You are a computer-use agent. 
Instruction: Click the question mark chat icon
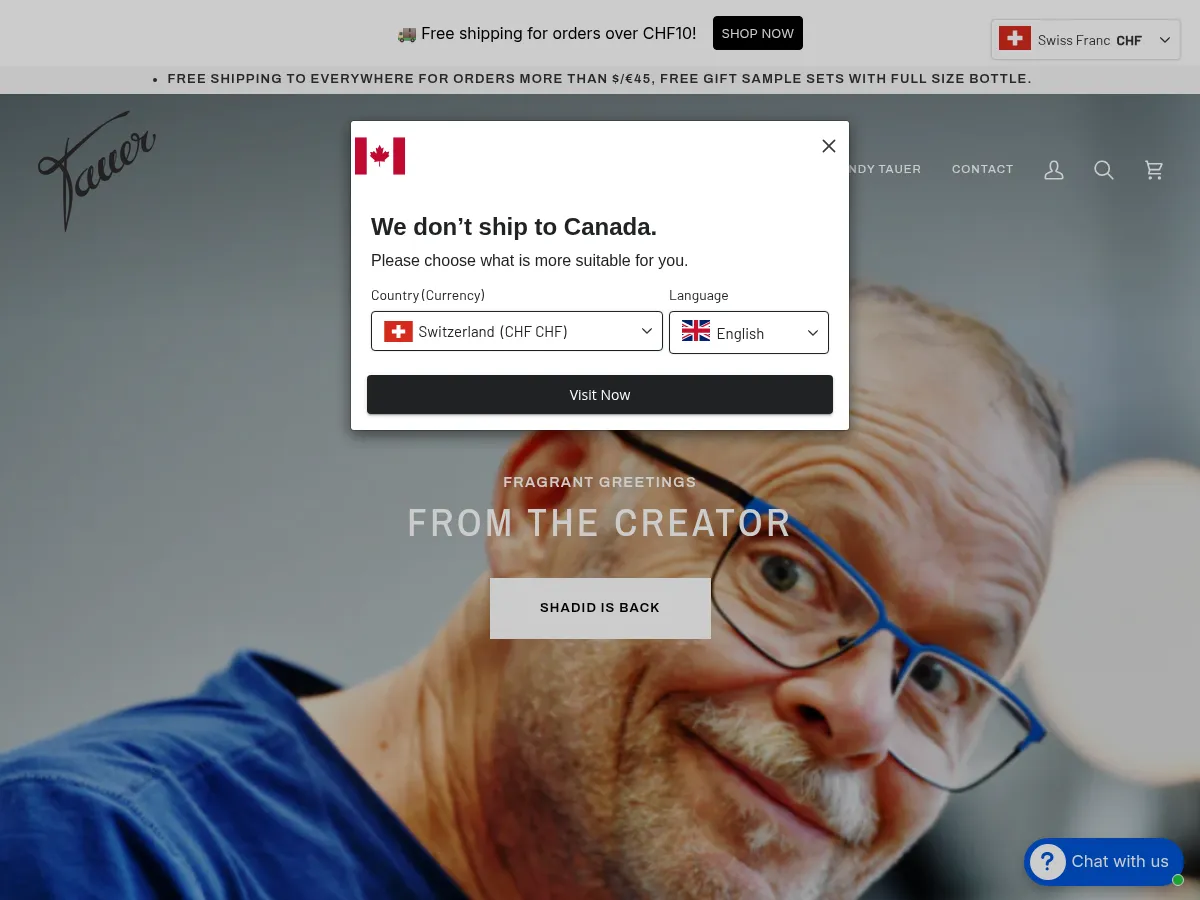coord(1048,862)
